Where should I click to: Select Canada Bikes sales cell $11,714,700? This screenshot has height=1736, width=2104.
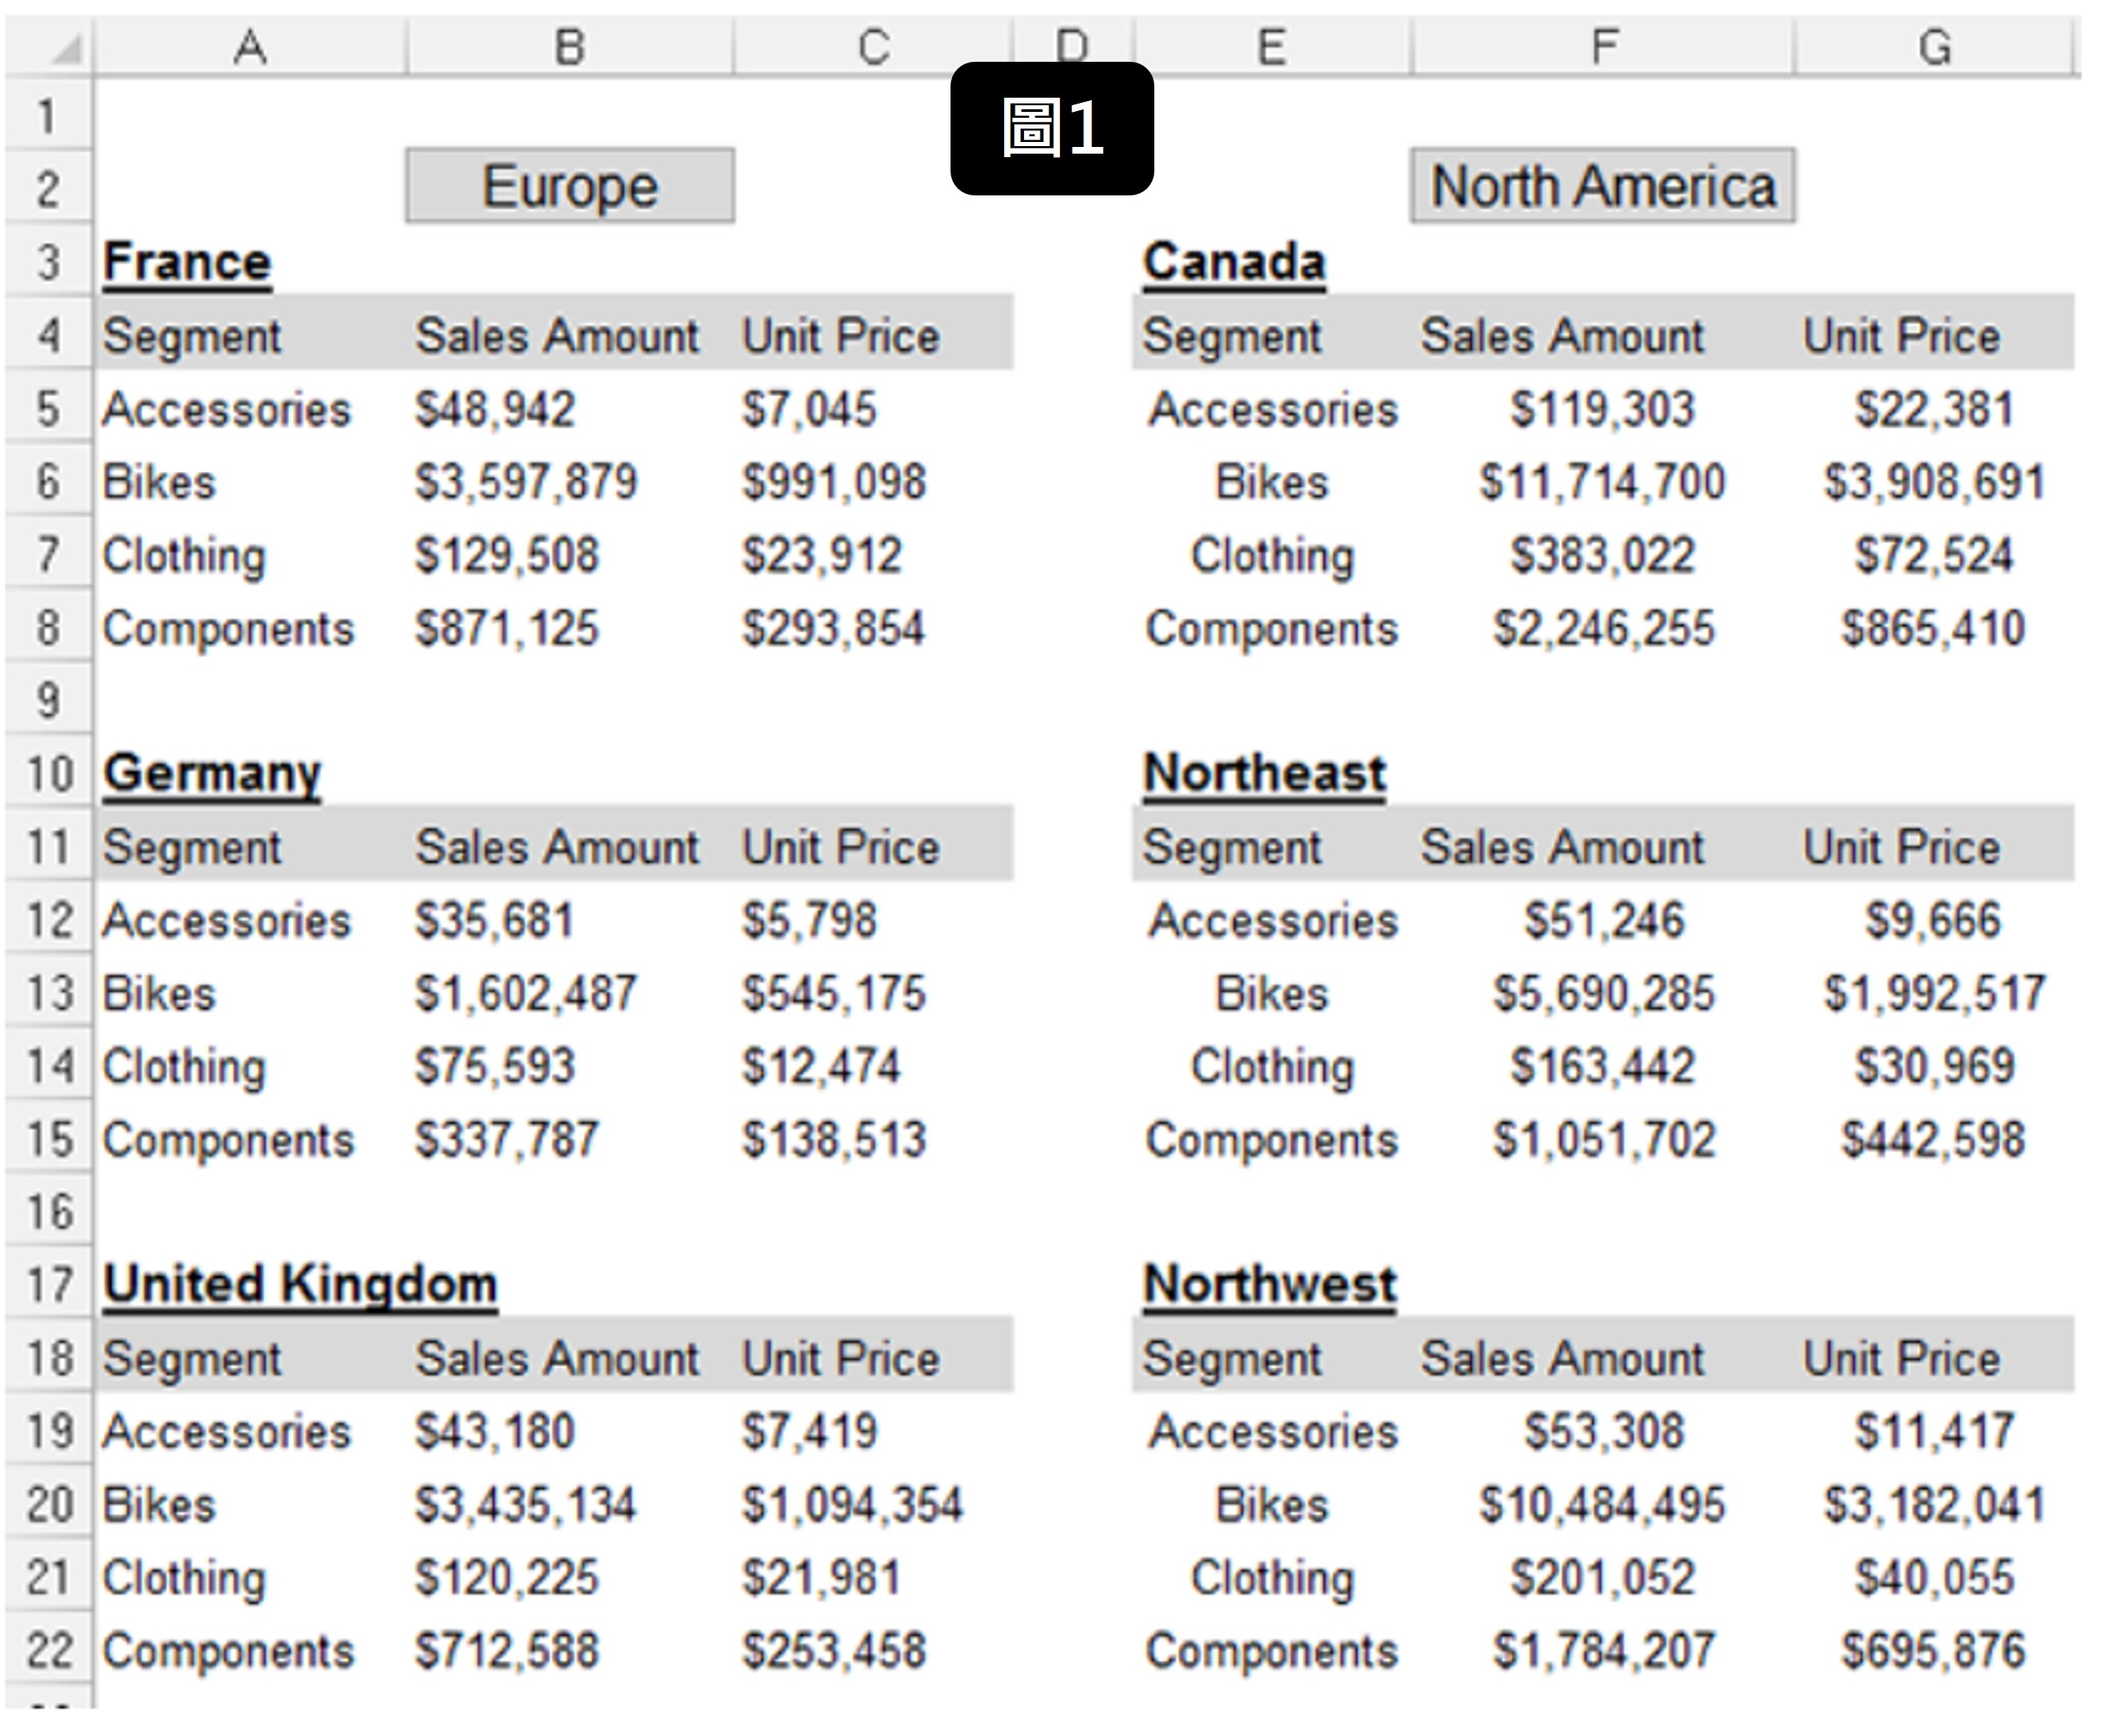click(x=1602, y=482)
